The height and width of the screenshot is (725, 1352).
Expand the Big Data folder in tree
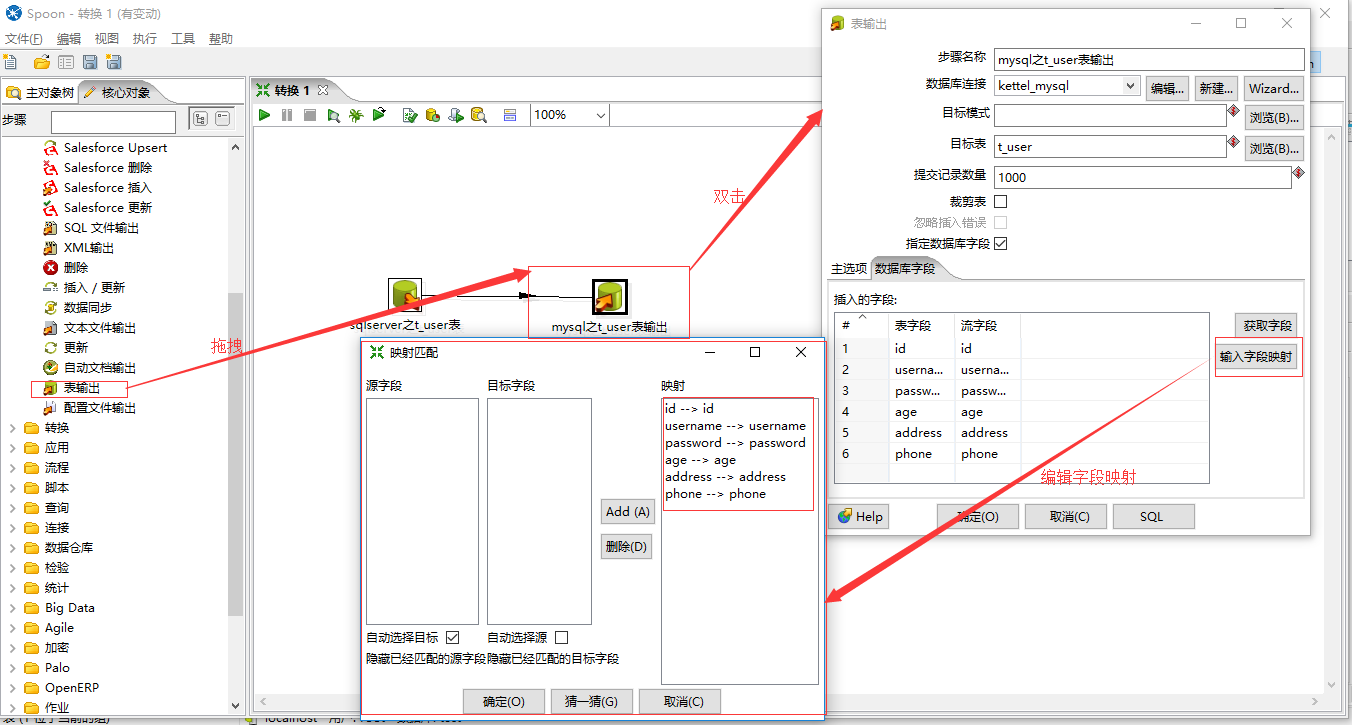13,608
